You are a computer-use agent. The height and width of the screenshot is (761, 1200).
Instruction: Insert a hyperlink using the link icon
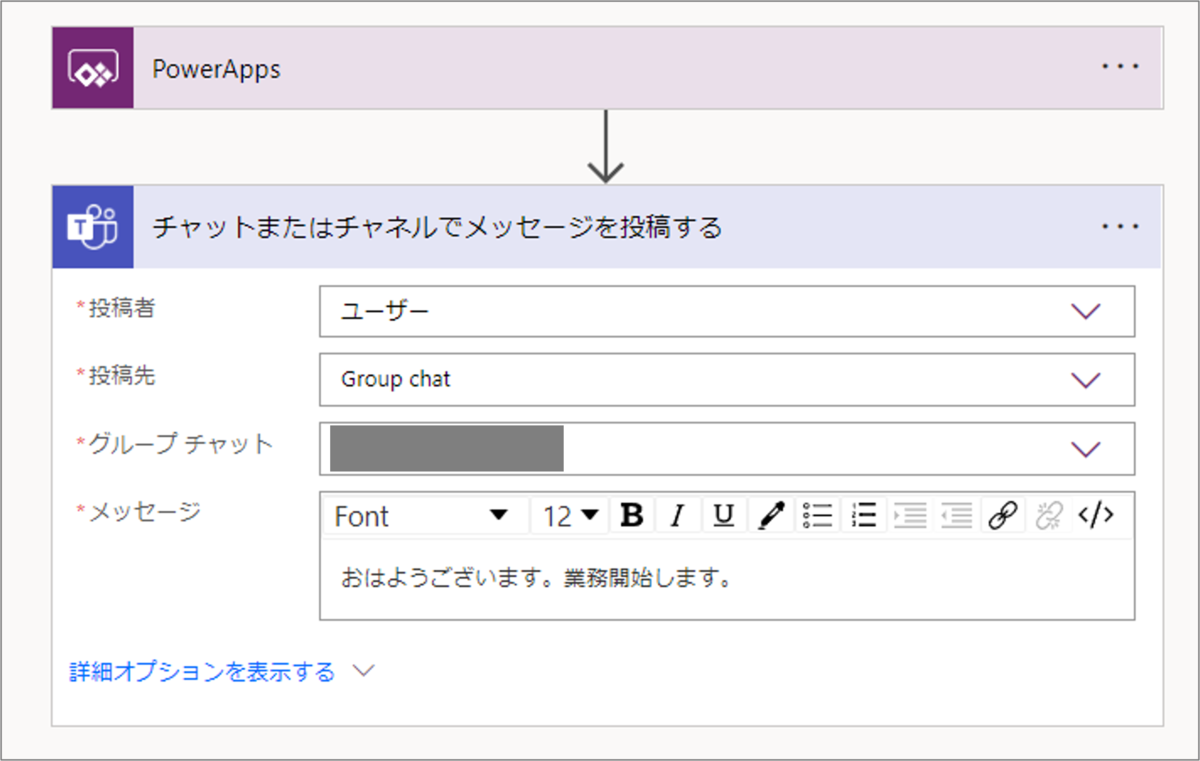(x=1002, y=516)
